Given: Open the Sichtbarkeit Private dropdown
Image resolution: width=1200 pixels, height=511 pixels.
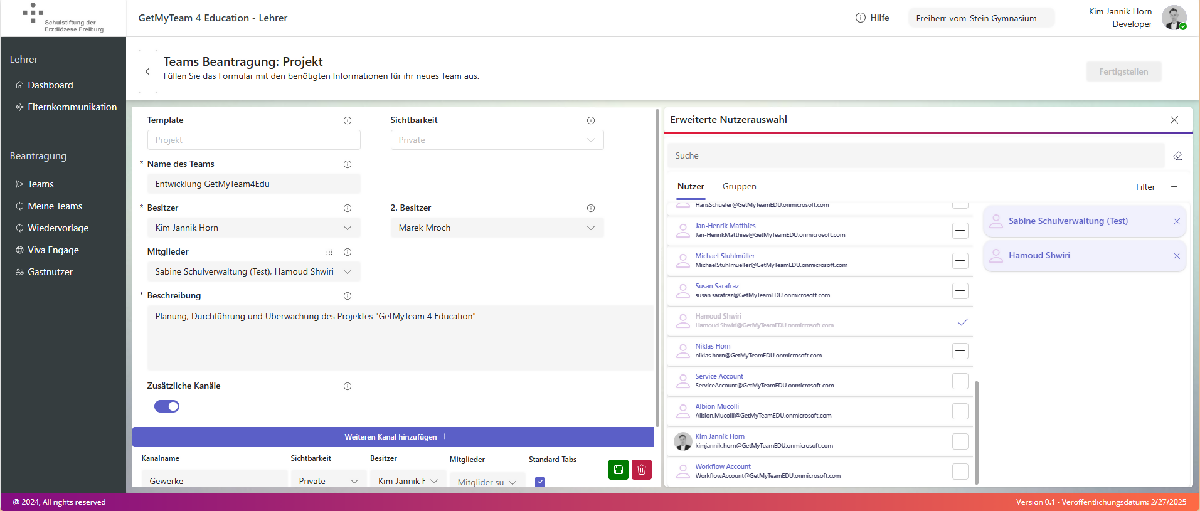Looking at the screenshot, I should coord(497,140).
